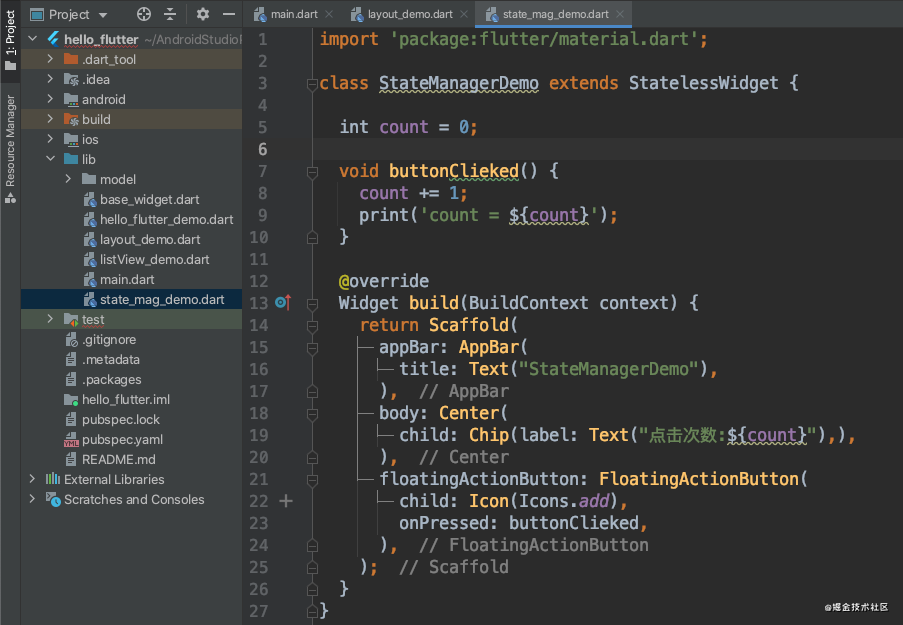Click the pubspec.yaml YML file icon
Viewport: 903px width, 625px height.
click(x=71, y=440)
